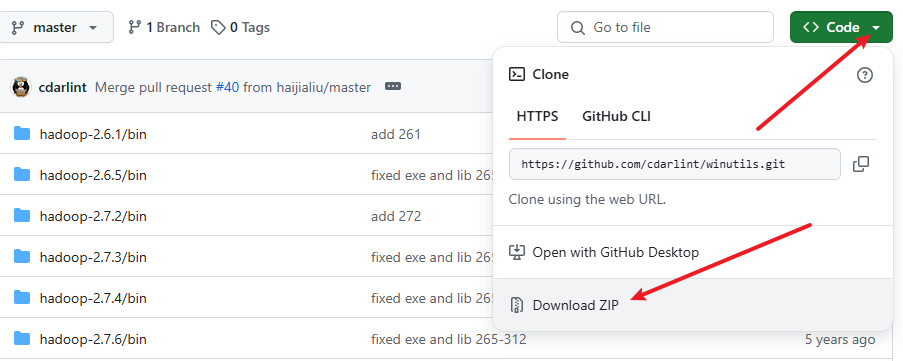Click folder icon beside hadoop-2.6.1/bin
The width and height of the screenshot is (903, 361).
pos(22,134)
